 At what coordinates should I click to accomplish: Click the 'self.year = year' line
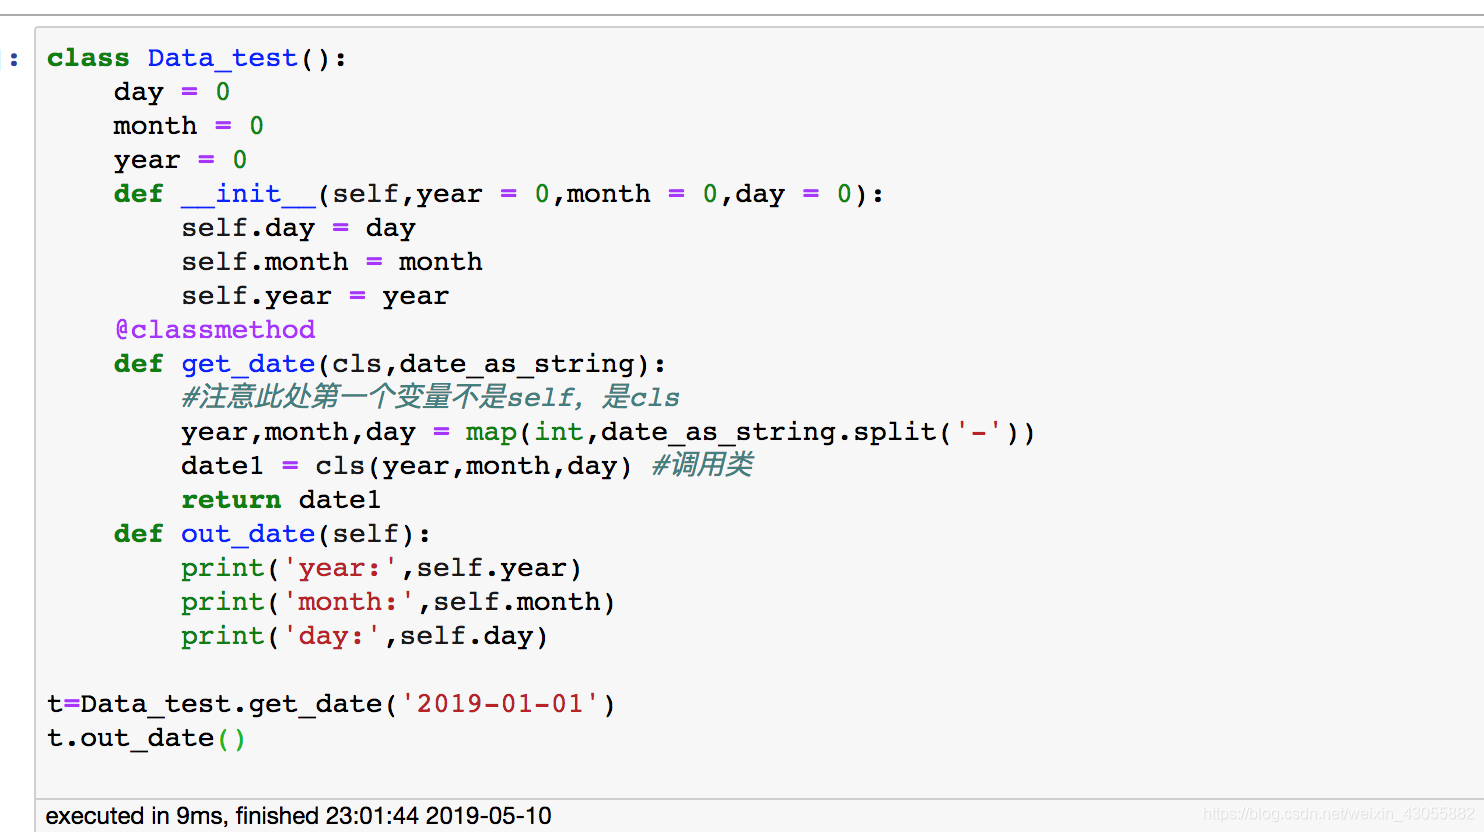(315, 297)
